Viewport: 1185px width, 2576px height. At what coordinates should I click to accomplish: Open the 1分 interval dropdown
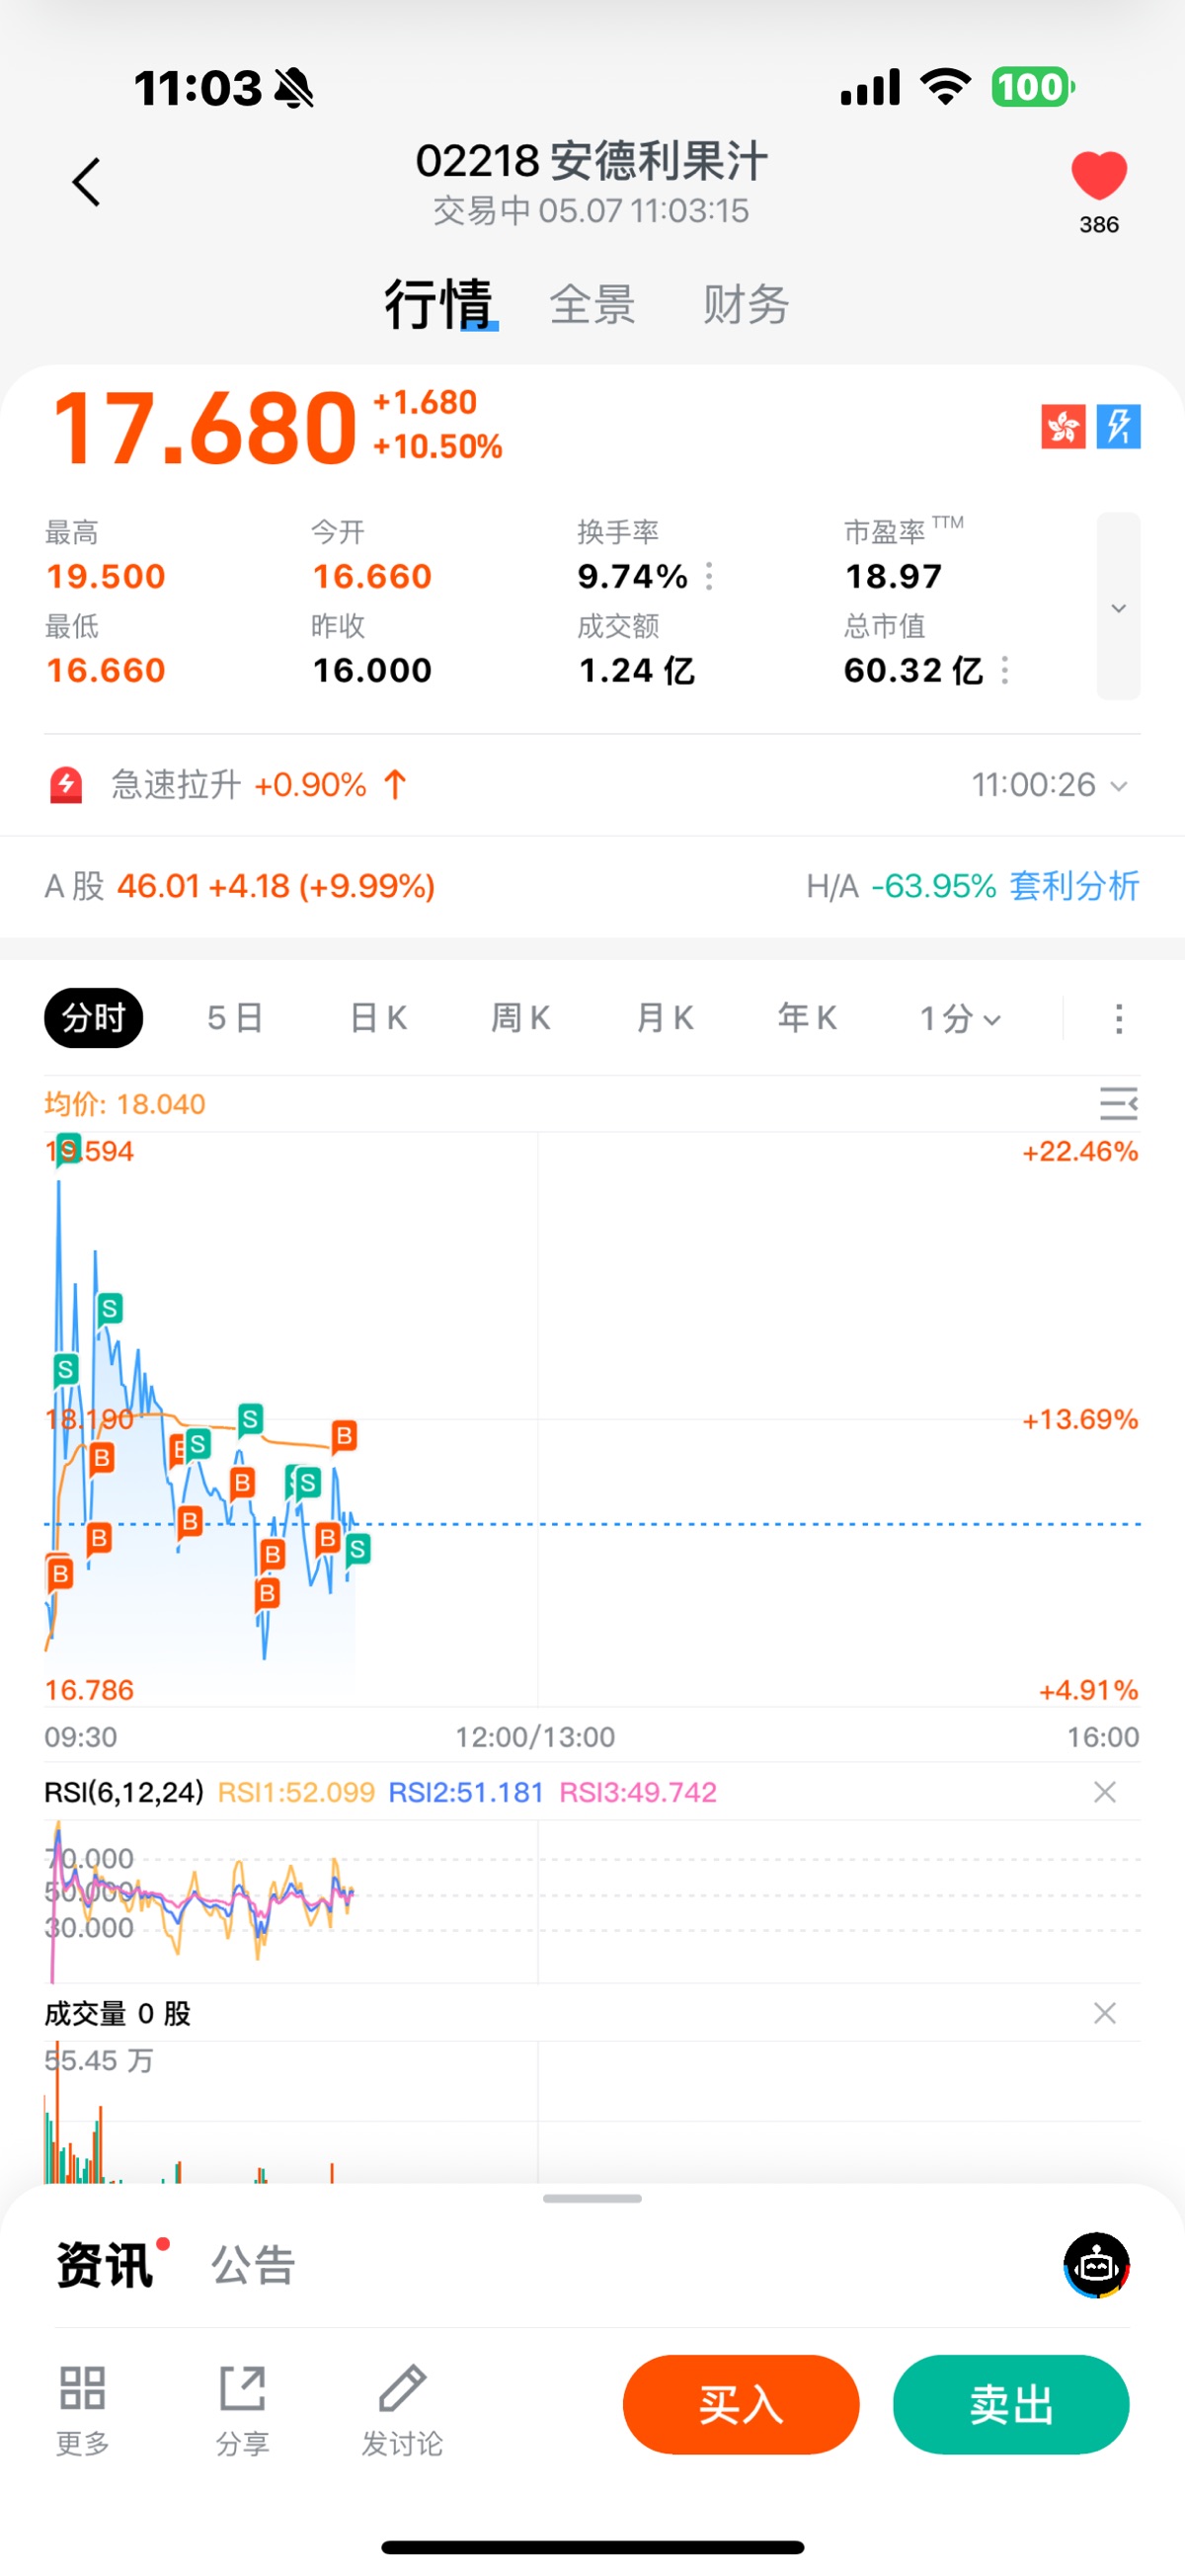pyautogui.click(x=960, y=1018)
